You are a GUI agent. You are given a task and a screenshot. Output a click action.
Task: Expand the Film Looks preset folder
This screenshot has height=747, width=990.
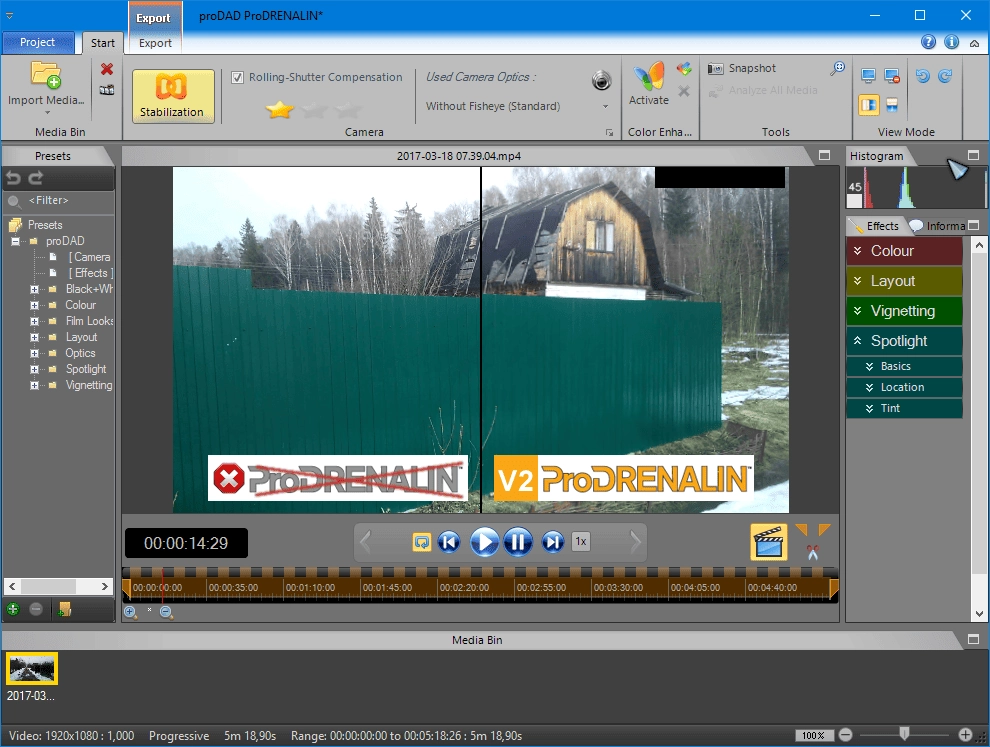point(34,321)
